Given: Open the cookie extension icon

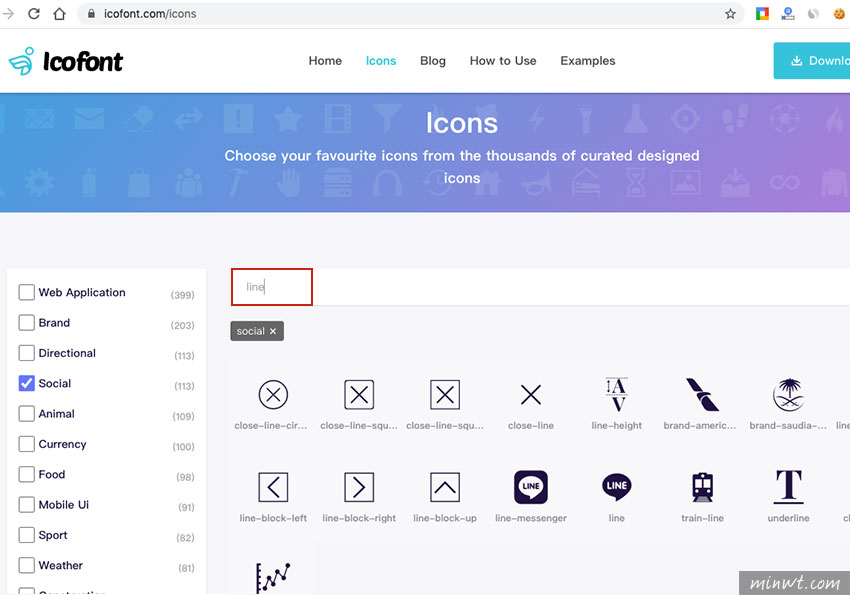Looking at the screenshot, I should 839,14.
